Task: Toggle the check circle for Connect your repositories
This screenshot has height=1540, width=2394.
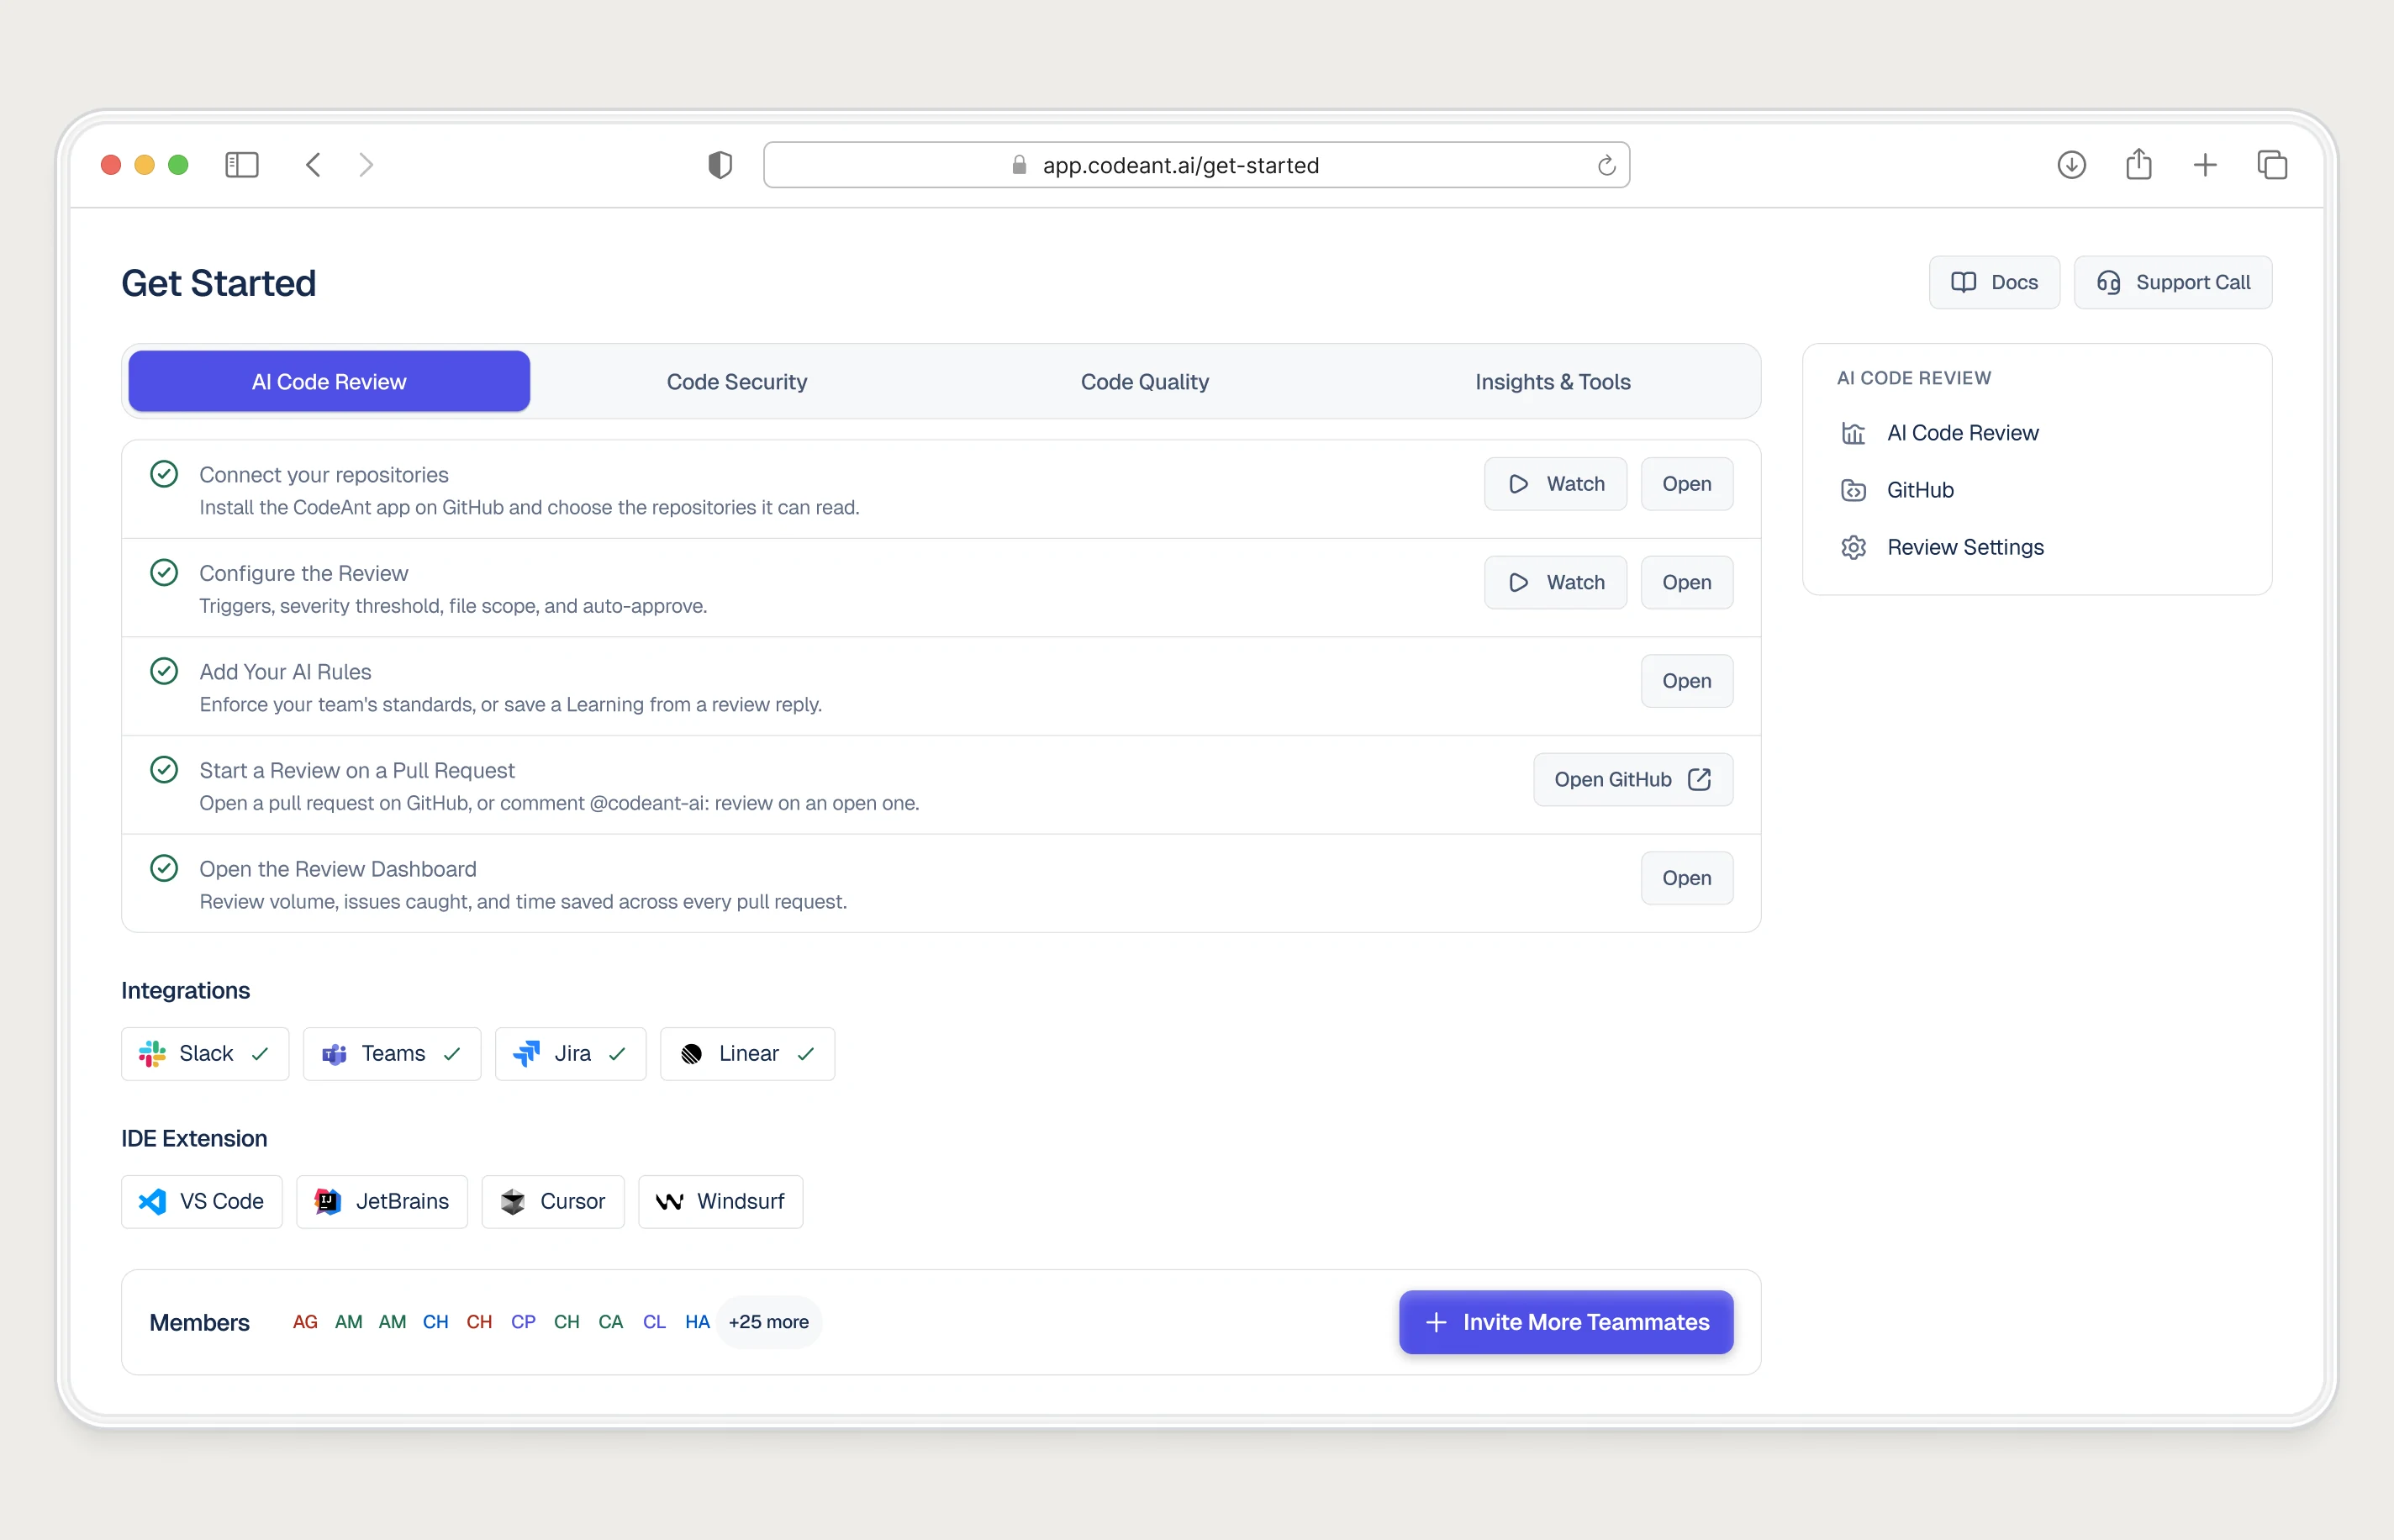Action: coord(164,474)
